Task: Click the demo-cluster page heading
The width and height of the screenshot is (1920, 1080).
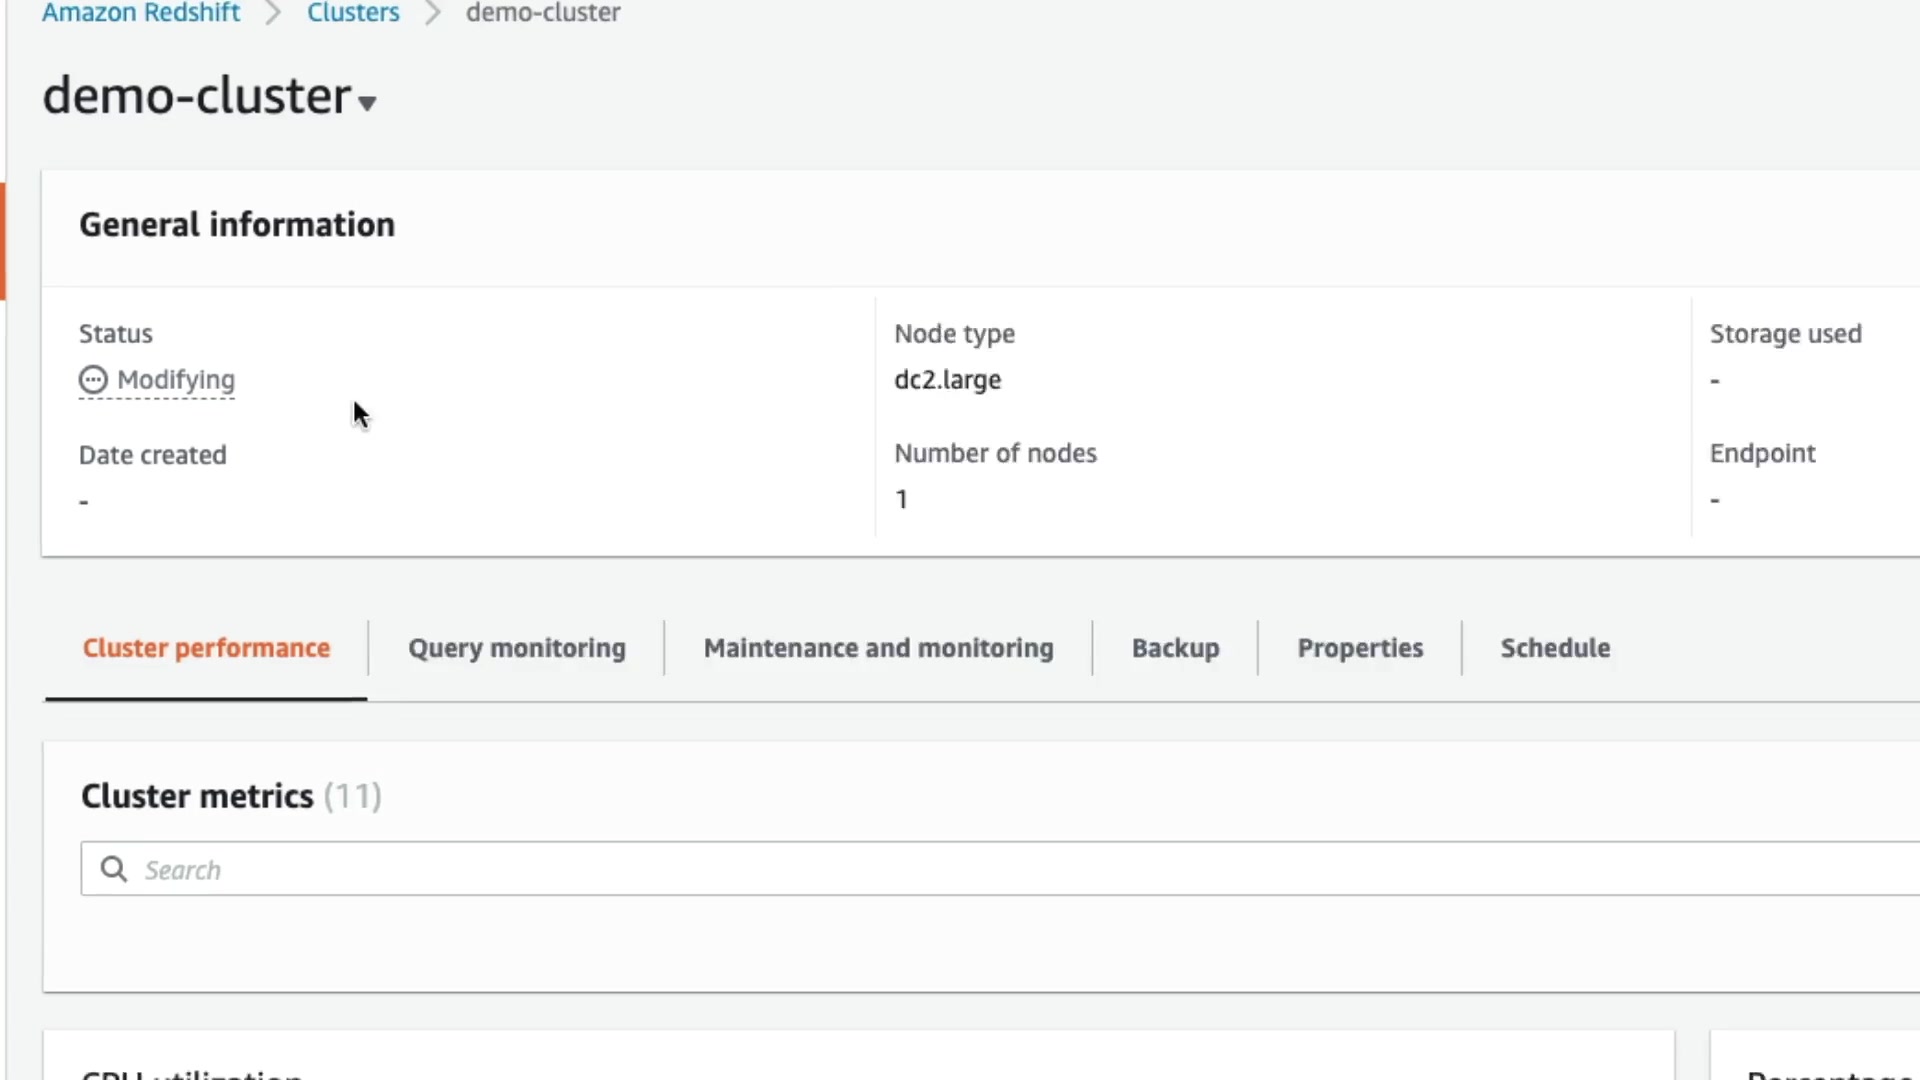Action: [197, 96]
